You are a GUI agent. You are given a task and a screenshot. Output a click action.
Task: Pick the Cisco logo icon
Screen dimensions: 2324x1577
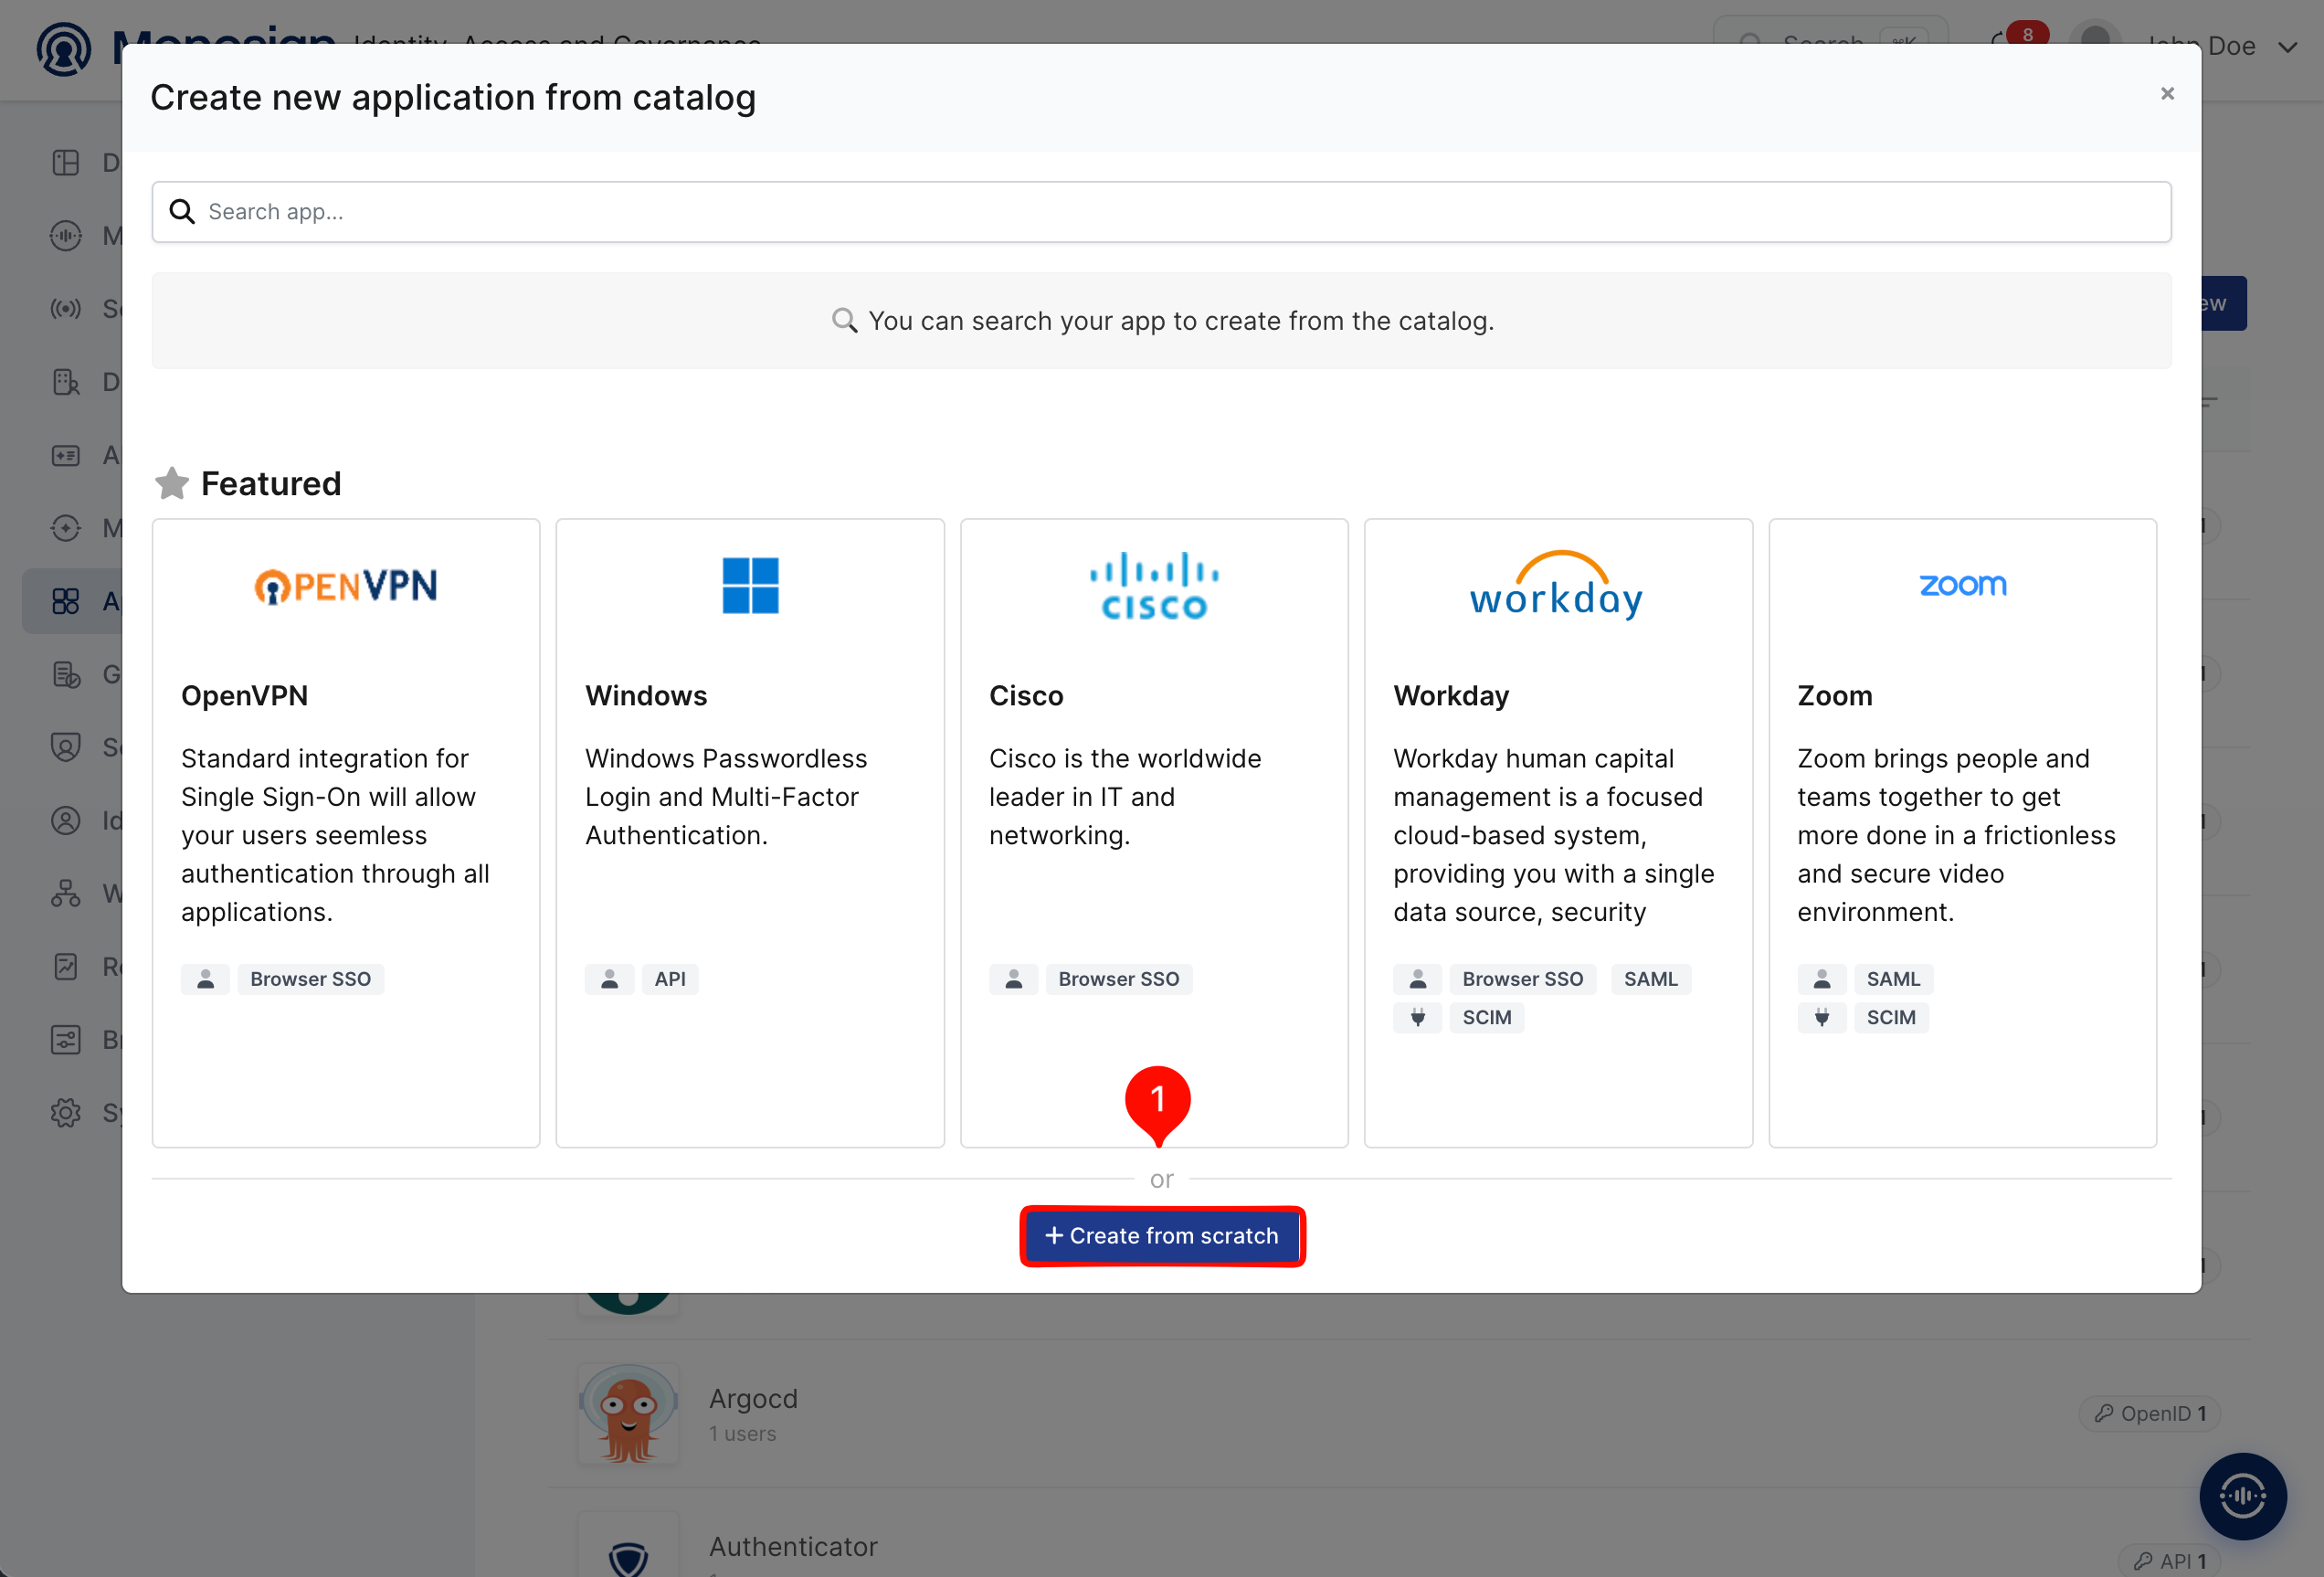pyautogui.click(x=1154, y=586)
